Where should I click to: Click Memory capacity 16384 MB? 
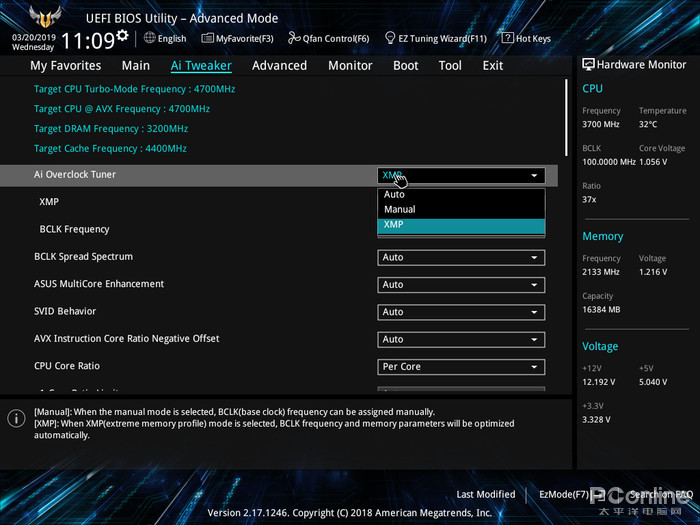601,309
